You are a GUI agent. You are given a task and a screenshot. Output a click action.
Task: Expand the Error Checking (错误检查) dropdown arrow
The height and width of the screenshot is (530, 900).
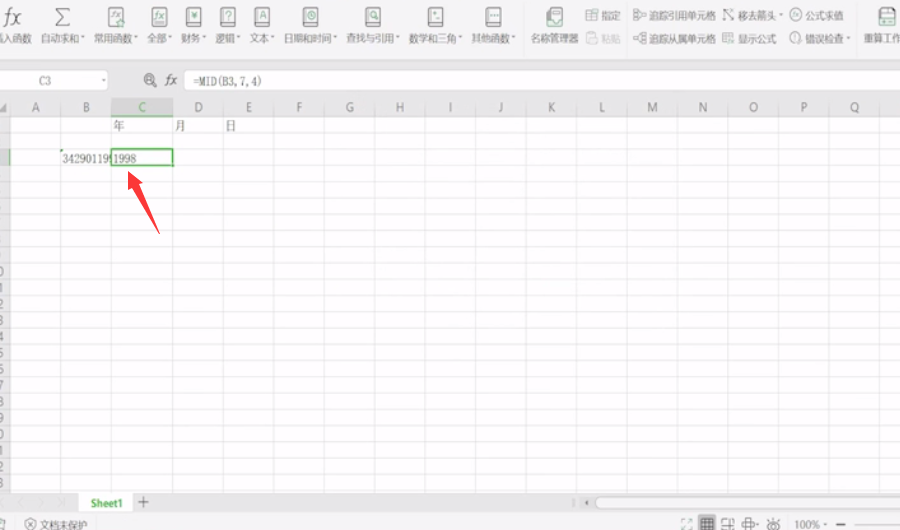(x=848, y=38)
